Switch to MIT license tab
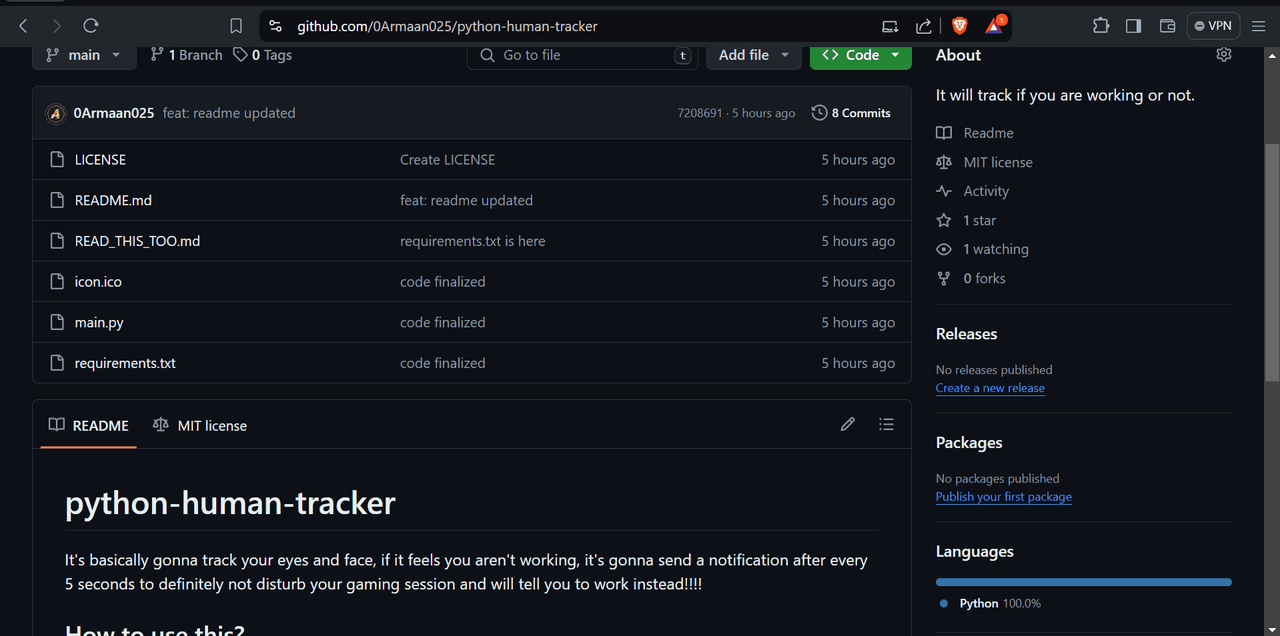The width and height of the screenshot is (1280, 636). point(200,425)
